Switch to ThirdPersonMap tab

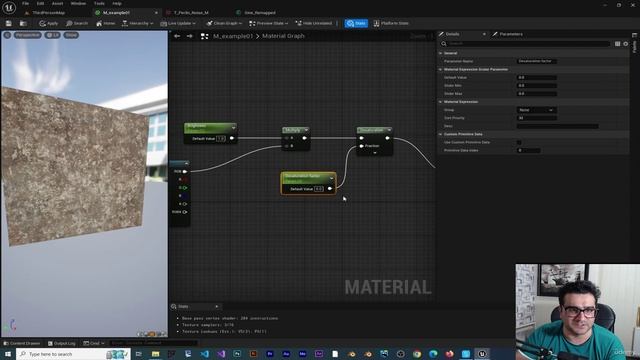pos(48,13)
